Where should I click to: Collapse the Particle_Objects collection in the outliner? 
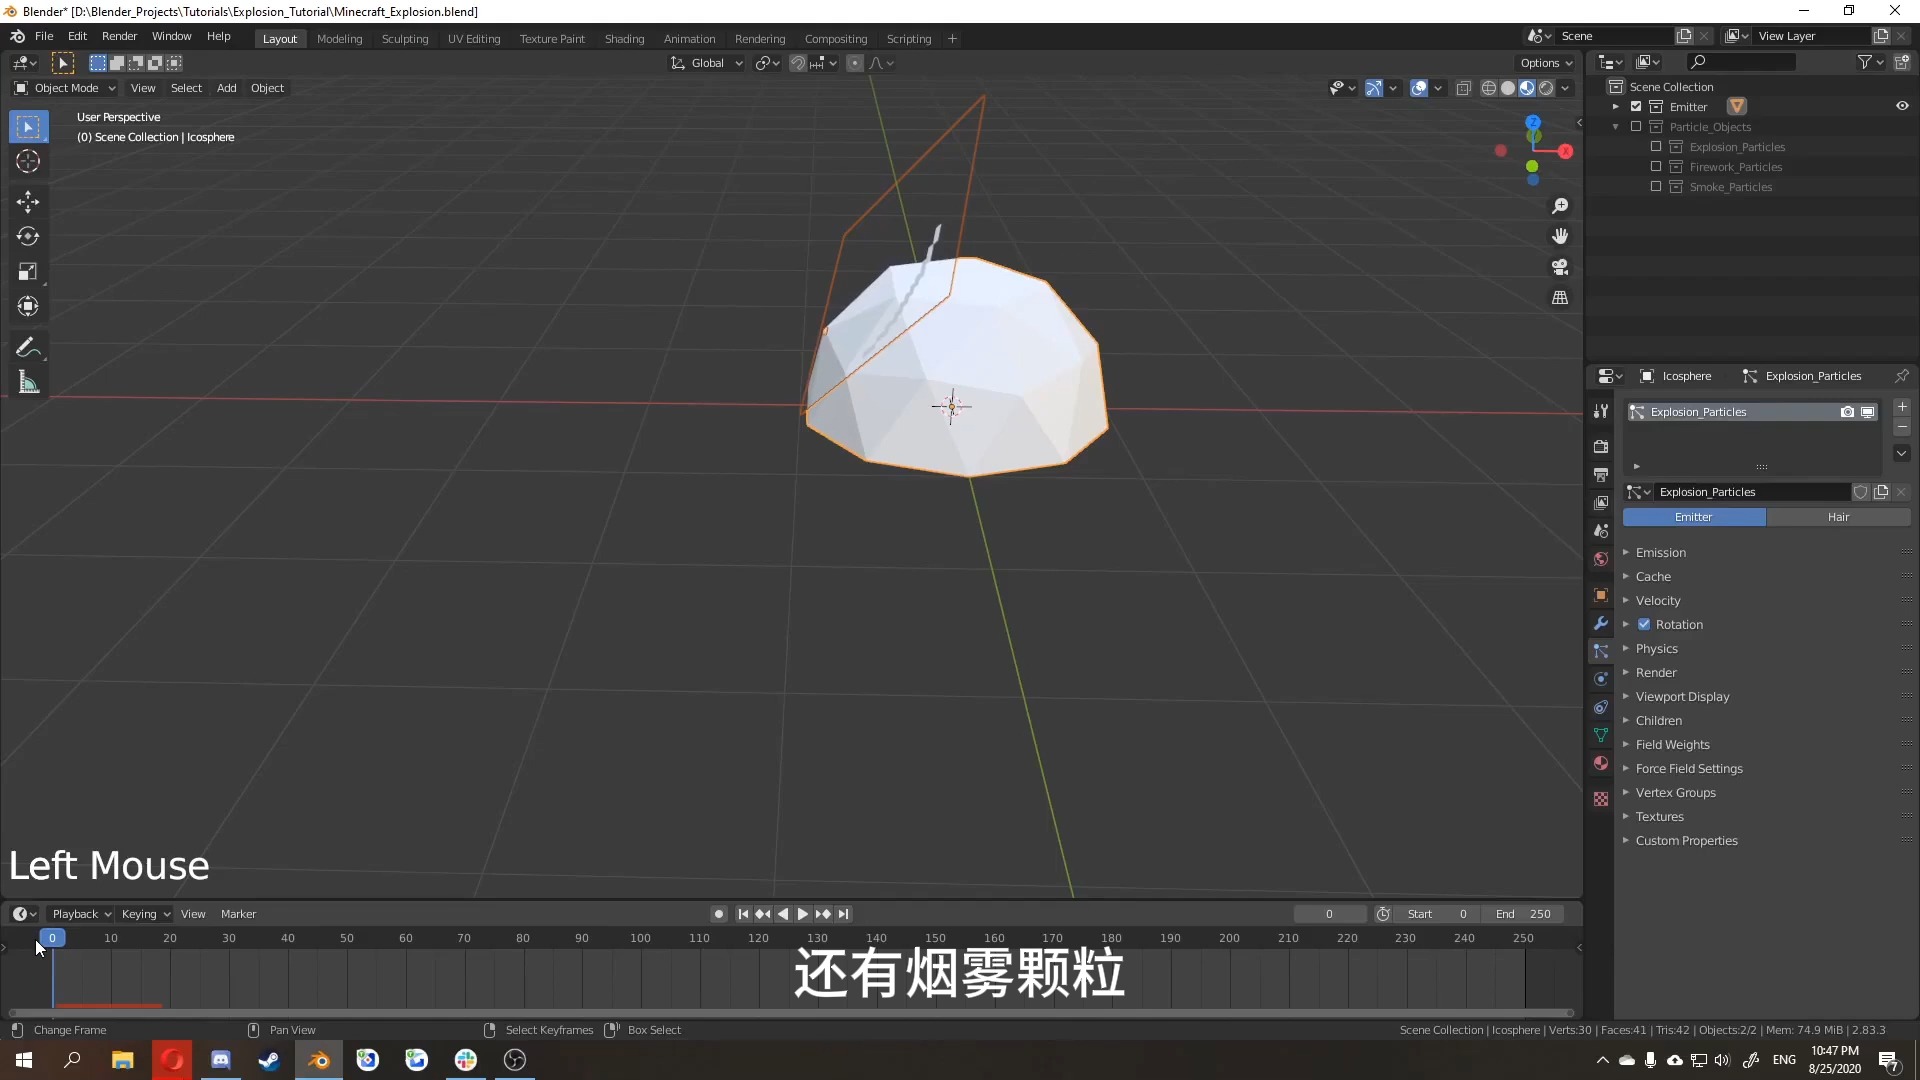1618,127
